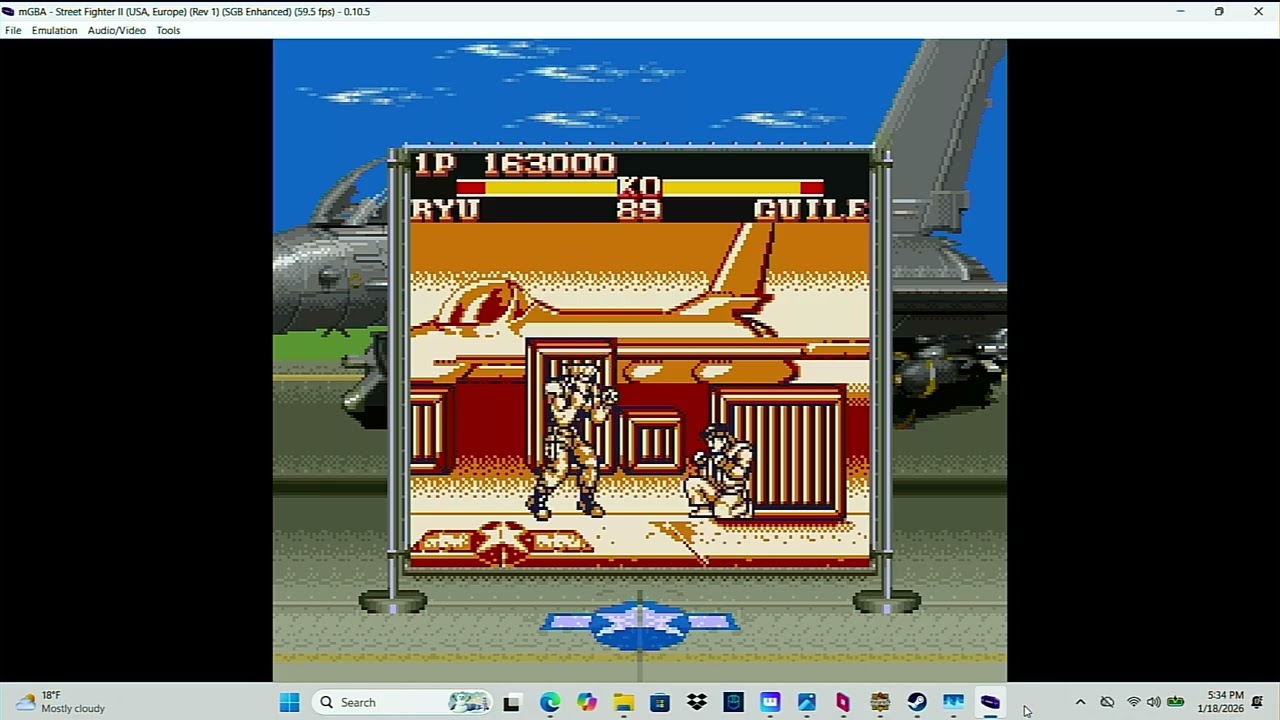
Task: Click the battery status tray icon
Action: (1176, 702)
